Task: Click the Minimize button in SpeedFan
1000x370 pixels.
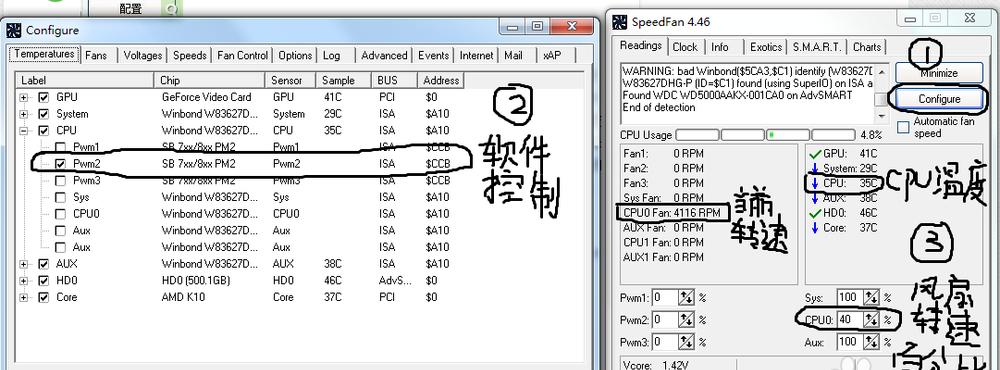Action: 939,73
